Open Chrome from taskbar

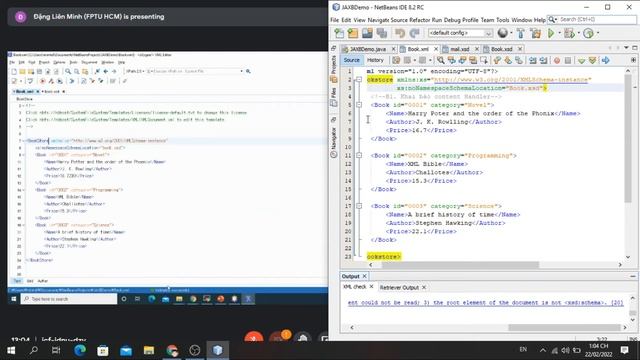click(x=172, y=350)
